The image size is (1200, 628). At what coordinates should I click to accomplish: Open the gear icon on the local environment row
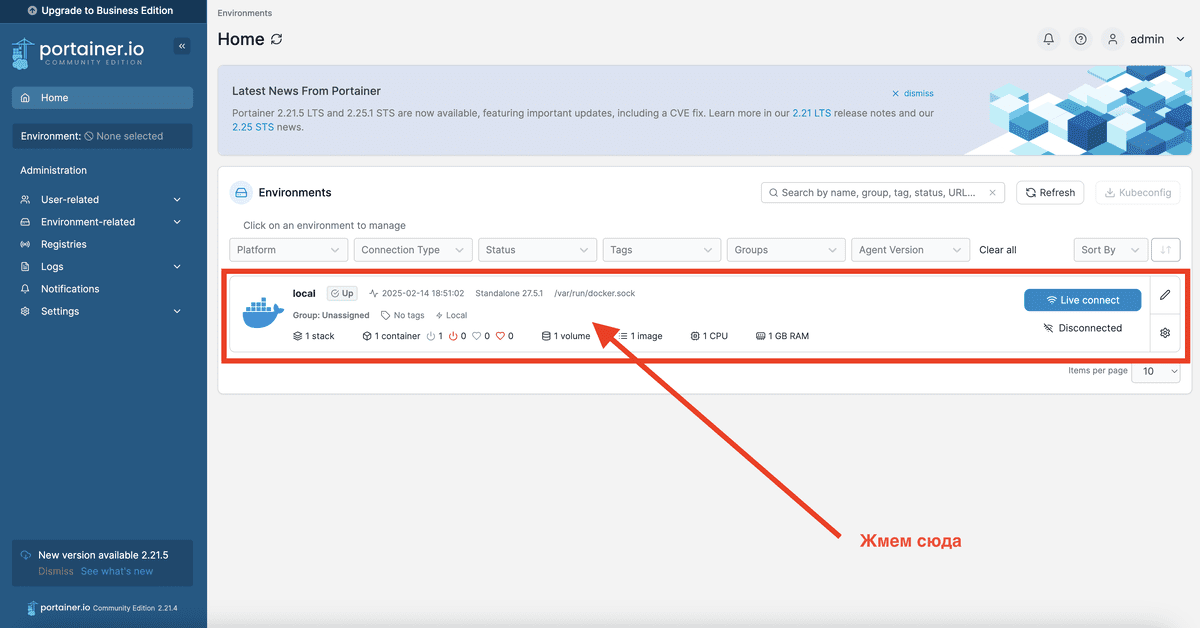tap(1164, 333)
